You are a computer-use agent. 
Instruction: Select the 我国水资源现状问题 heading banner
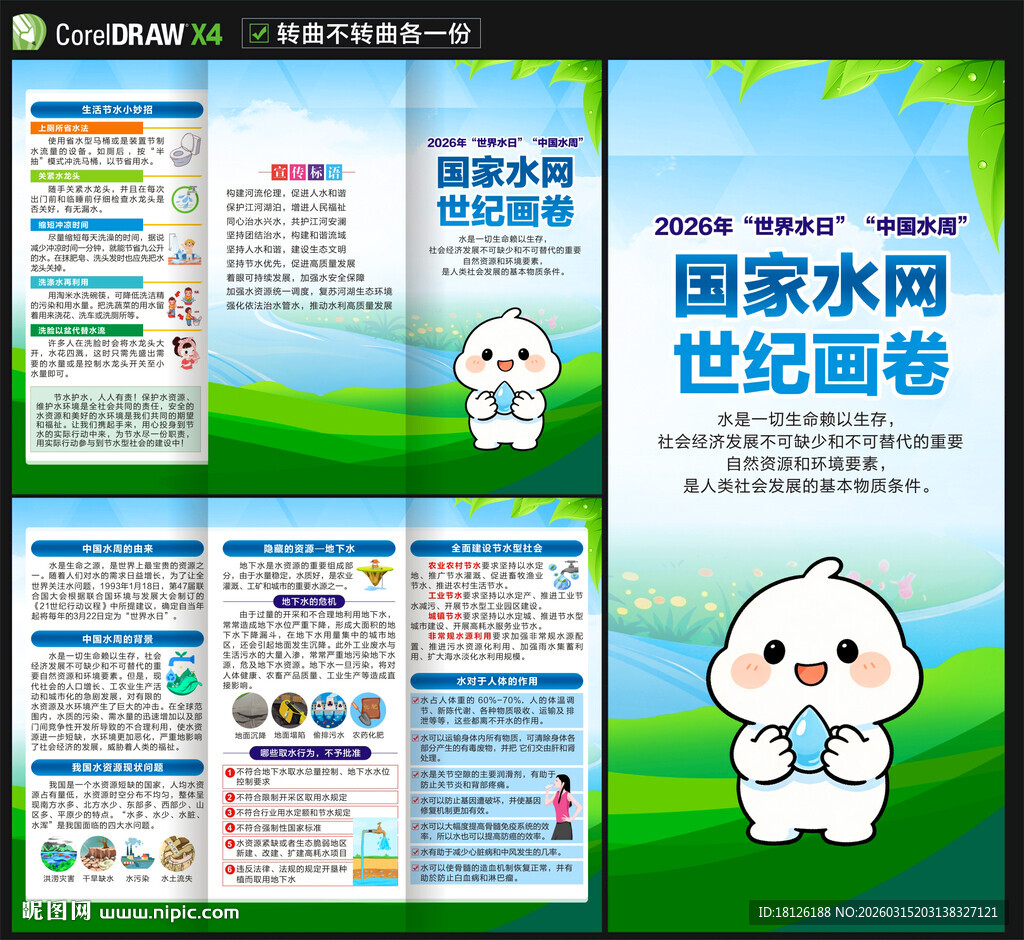pos(117,767)
